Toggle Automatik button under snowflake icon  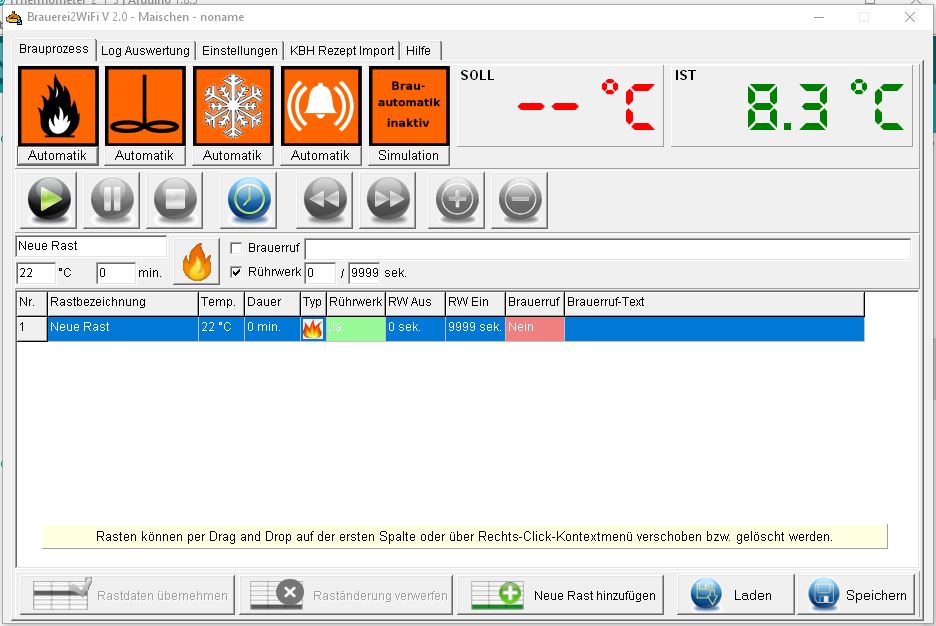point(233,156)
